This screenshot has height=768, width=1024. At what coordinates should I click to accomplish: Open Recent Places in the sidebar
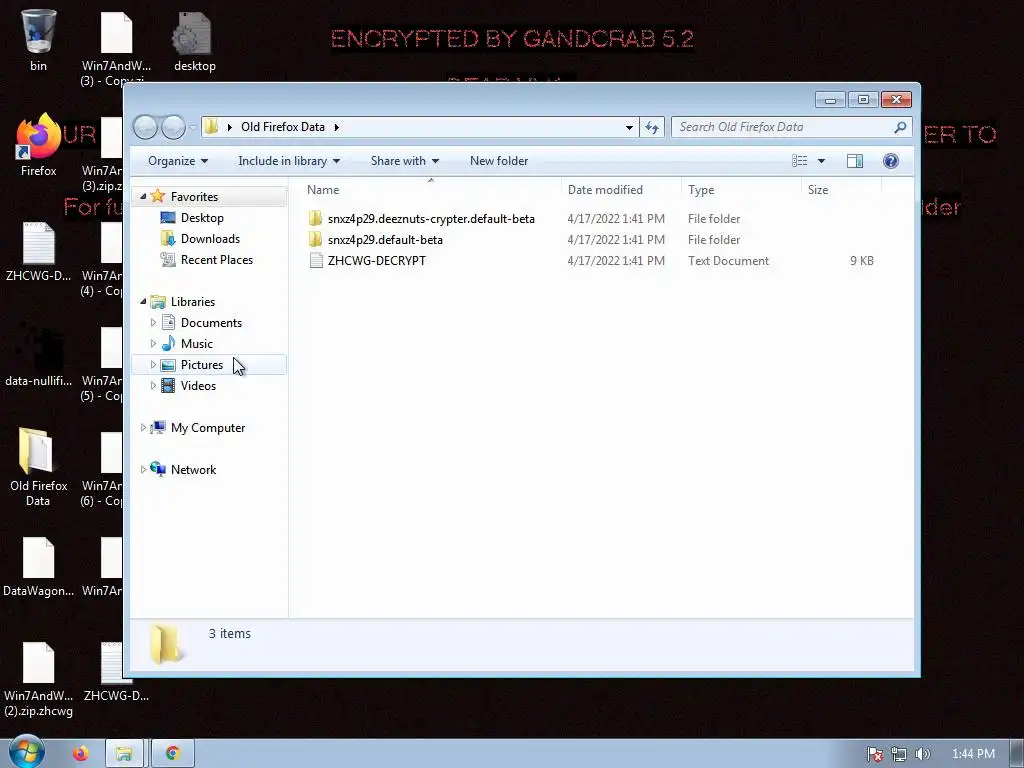pyautogui.click(x=217, y=259)
